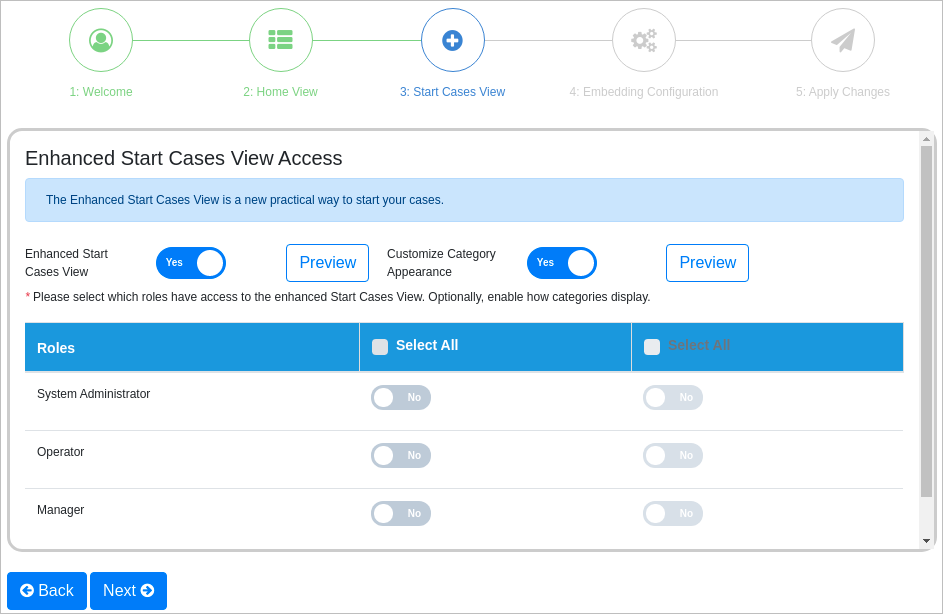Enable Start Cases access for Operator
The image size is (943, 614).
(x=401, y=456)
